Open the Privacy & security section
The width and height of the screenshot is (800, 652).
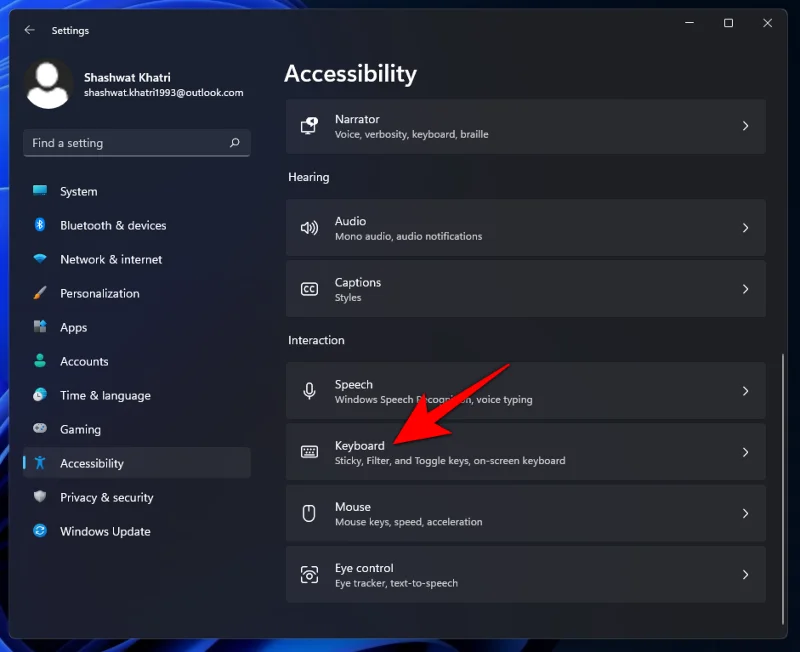109,497
